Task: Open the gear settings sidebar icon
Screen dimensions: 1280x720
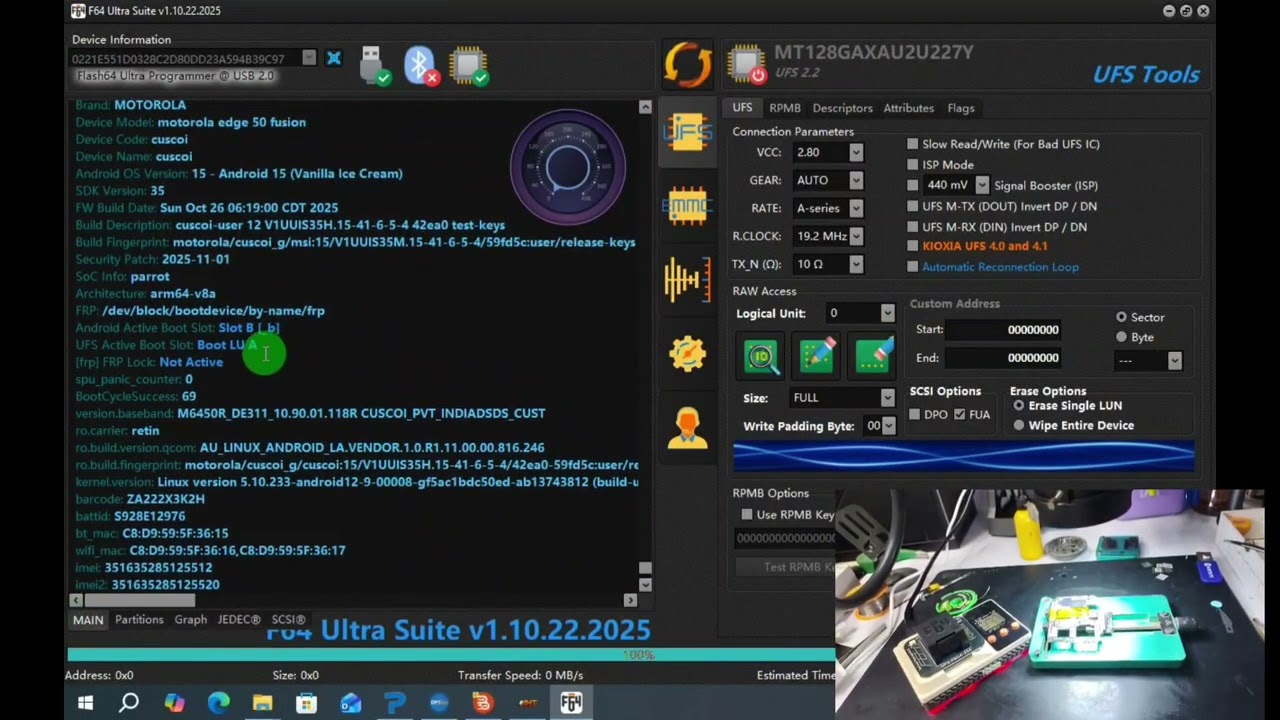Action: click(x=688, y=353)
